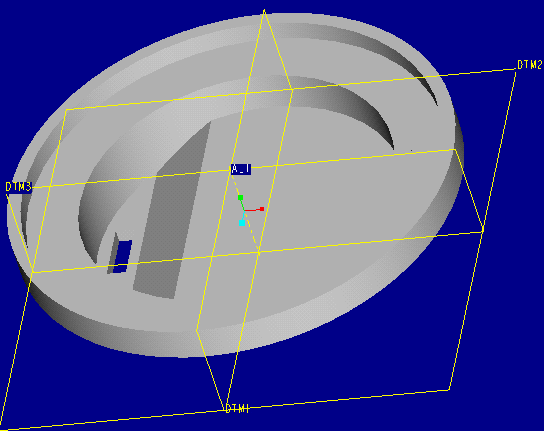Click the red X-axis handle of coordinate system
The width and height of the screenshot is (544, 431).
coord(262,209)
